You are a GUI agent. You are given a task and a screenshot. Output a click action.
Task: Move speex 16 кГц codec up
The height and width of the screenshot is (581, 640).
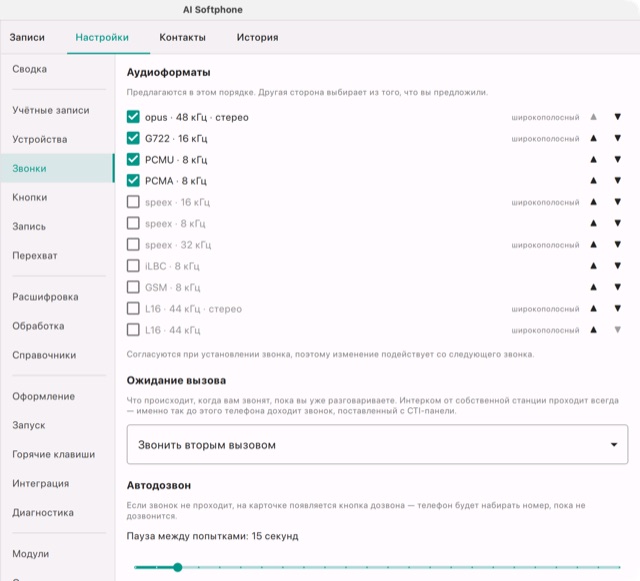(593, 202)
